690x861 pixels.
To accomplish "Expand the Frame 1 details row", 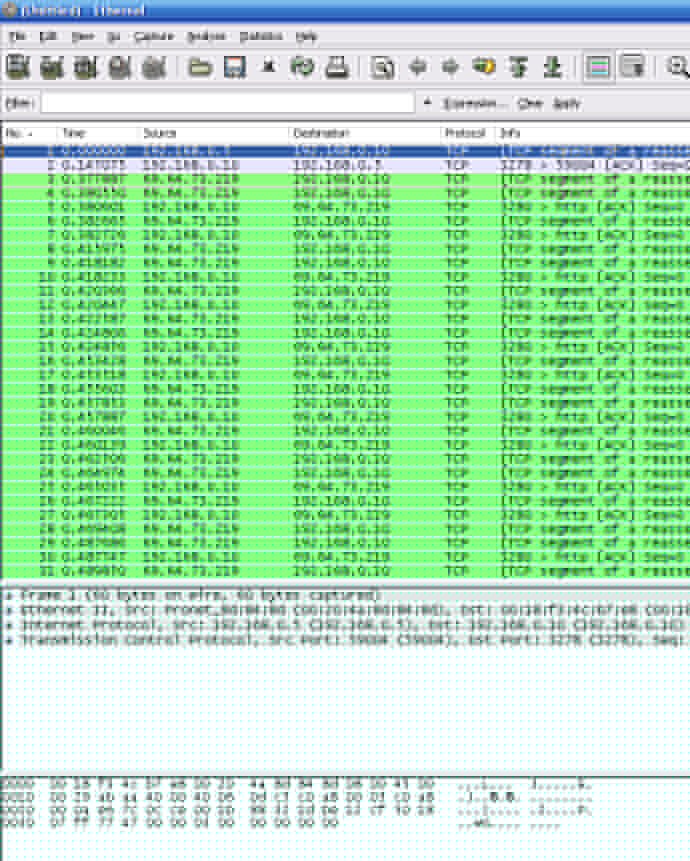I will pyautogui.click(x=9, y=595).
